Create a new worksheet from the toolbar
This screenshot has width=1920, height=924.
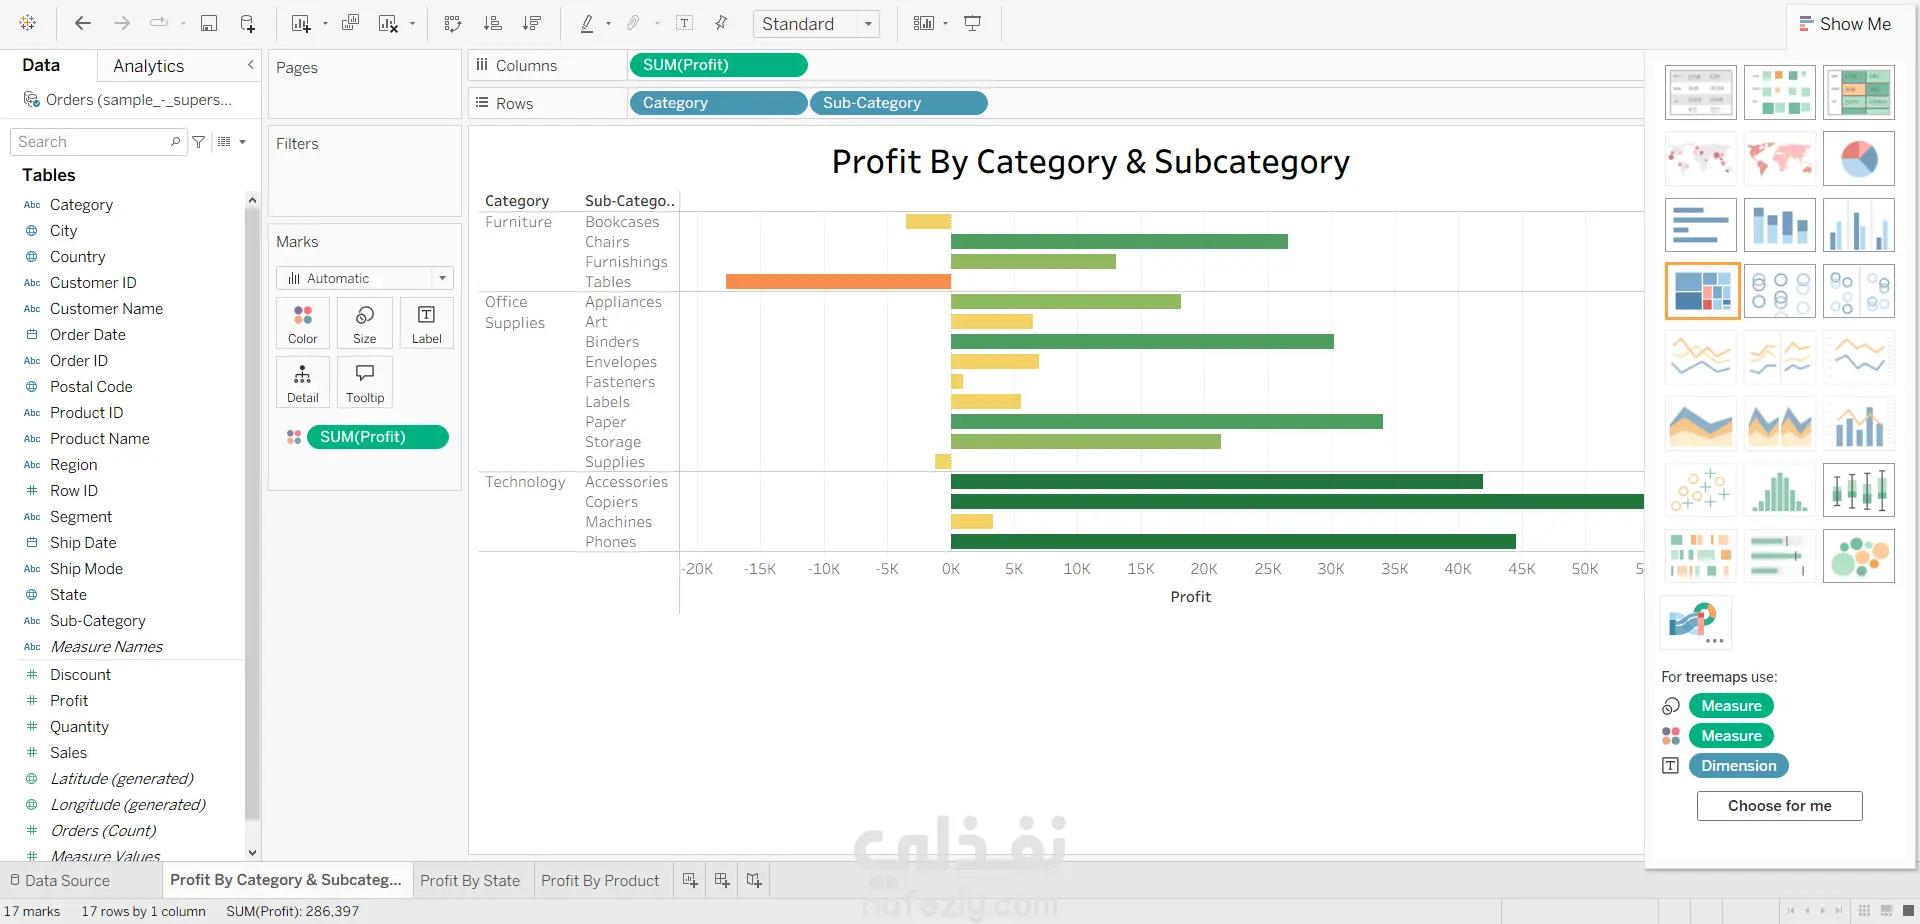[300, 23]
